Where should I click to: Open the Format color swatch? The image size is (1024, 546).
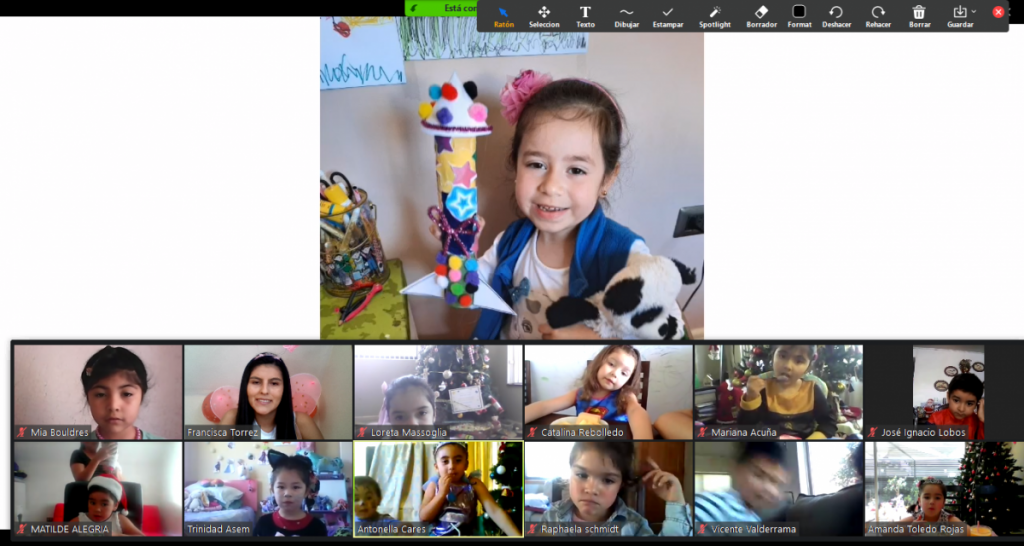(799, 12)
